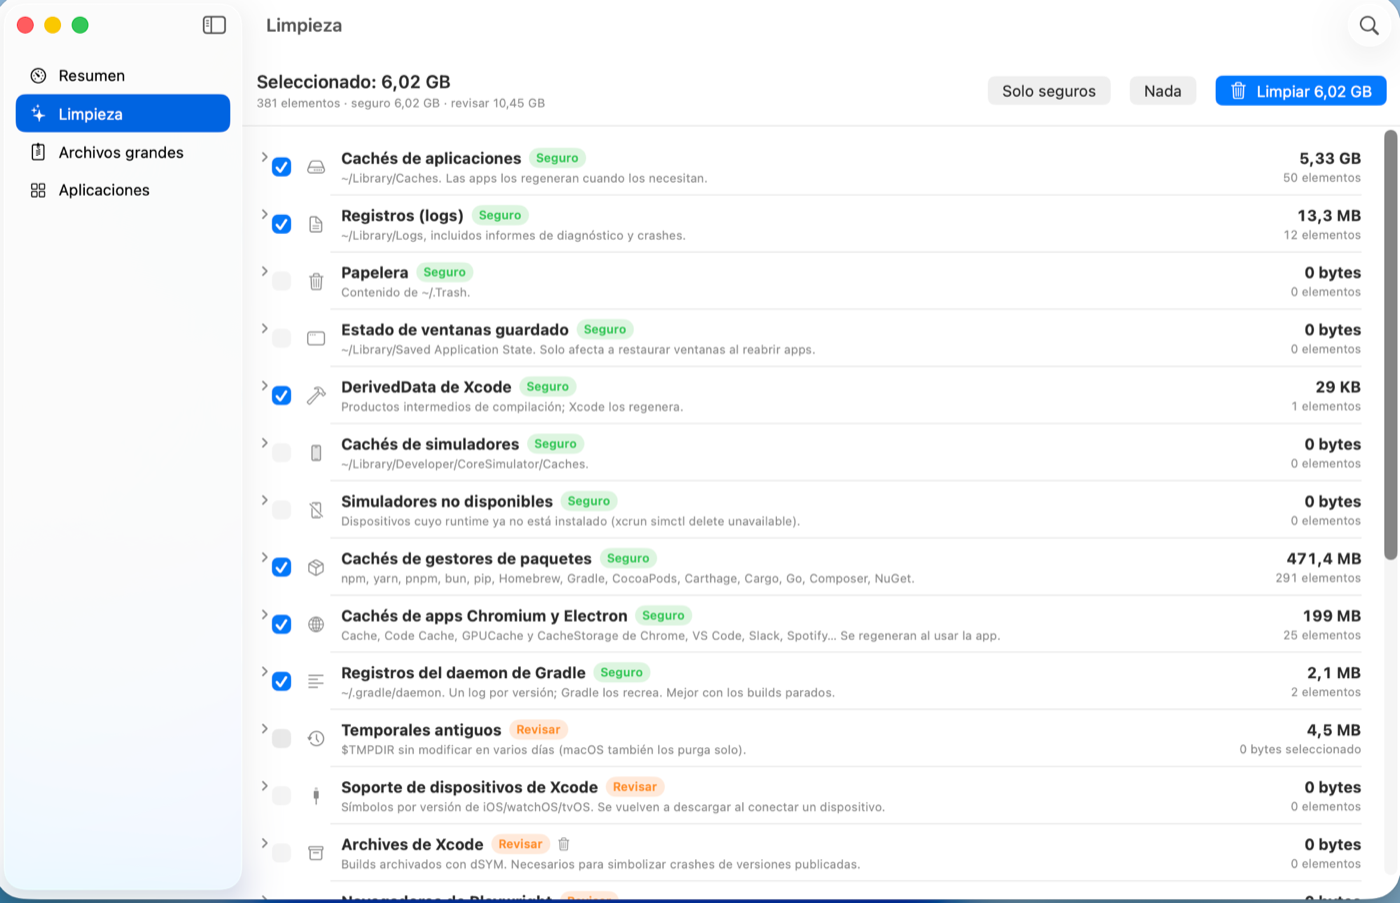Viewport: 1400px width, 903px height.
Task: Open the Resumen section in sidebar
Action: click(123, 76)
